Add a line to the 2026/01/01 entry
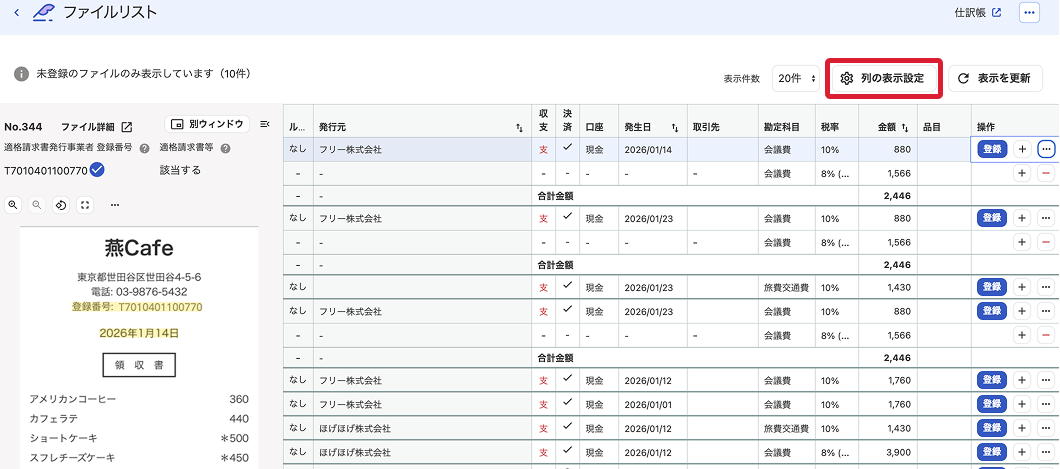 tap(1022, 404)
